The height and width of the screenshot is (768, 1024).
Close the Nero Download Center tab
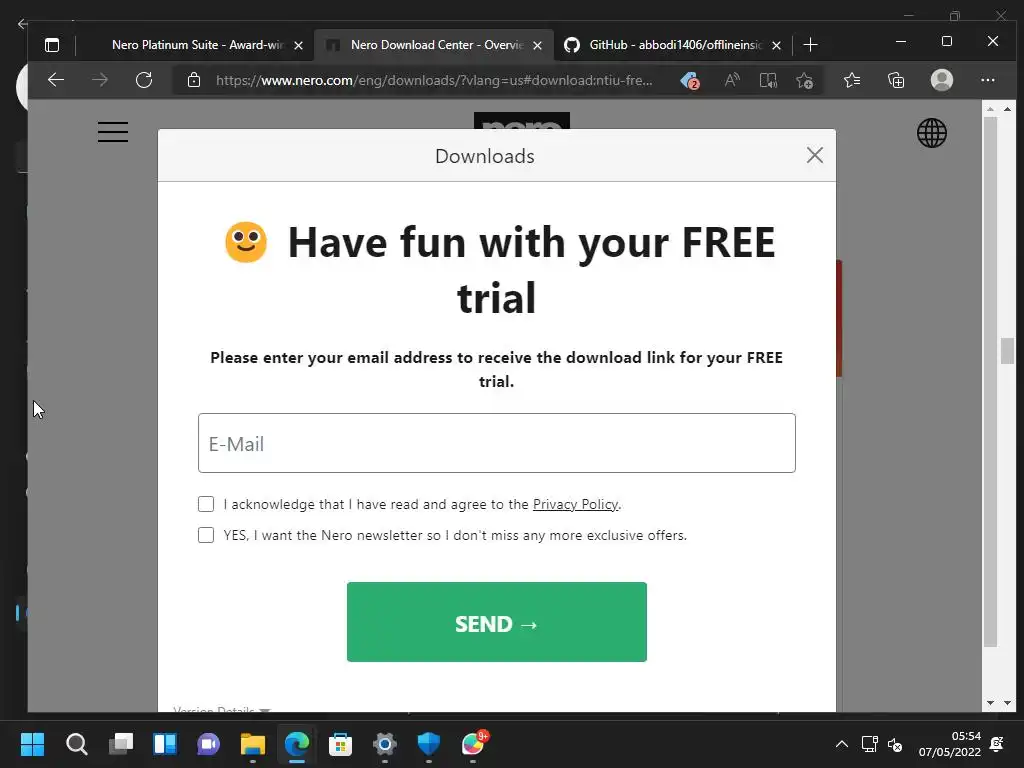click(x=537, y=45)
